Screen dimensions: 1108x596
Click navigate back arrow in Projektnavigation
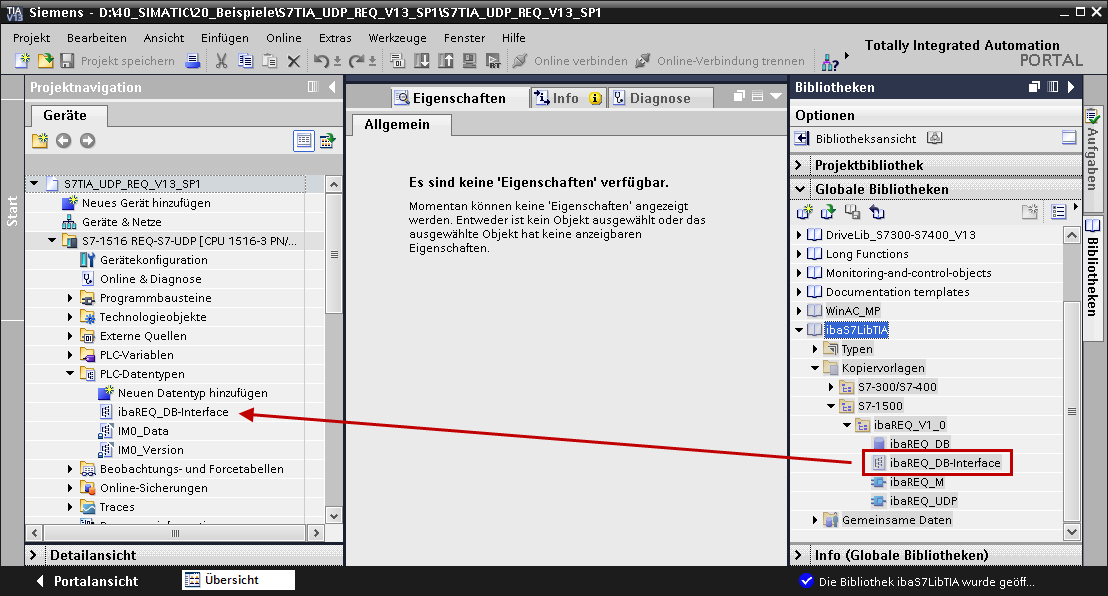64,141
